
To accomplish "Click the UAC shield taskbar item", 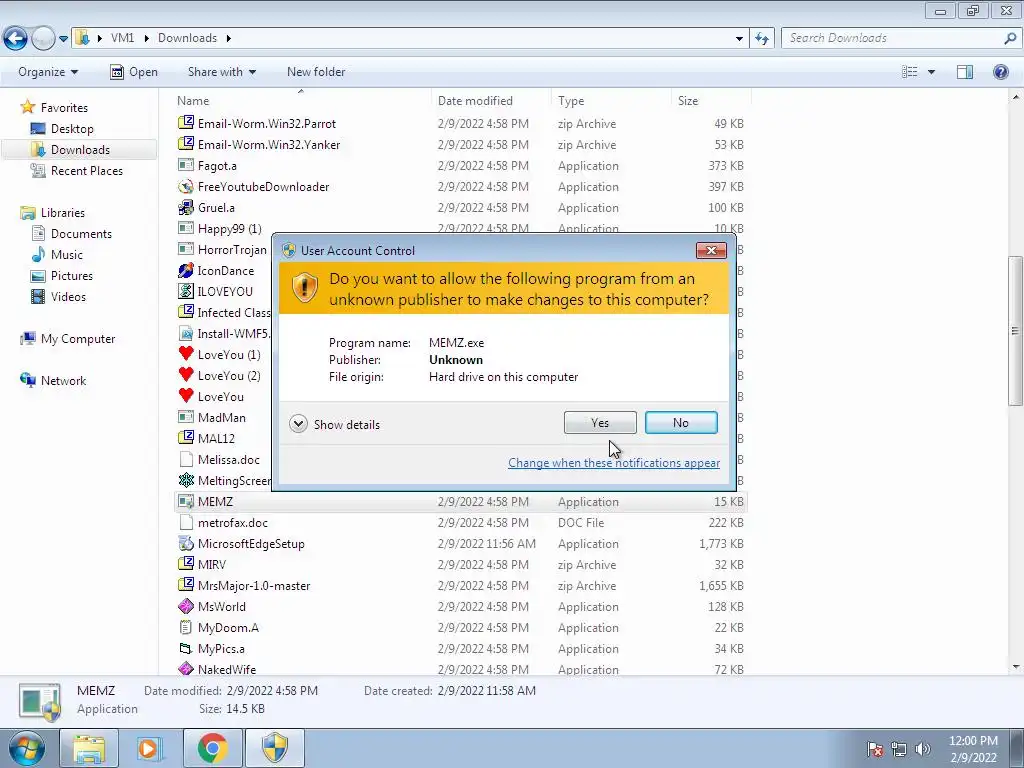I will 274,748.
